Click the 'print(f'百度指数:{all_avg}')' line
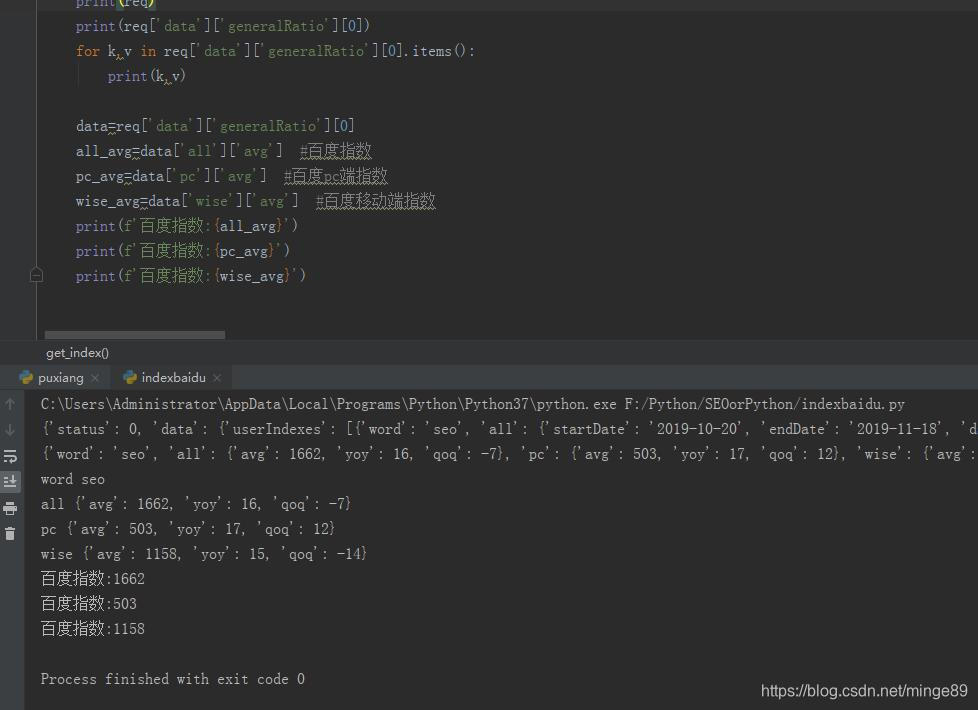This screenshot has height=710, width=978. pos(186,226)
